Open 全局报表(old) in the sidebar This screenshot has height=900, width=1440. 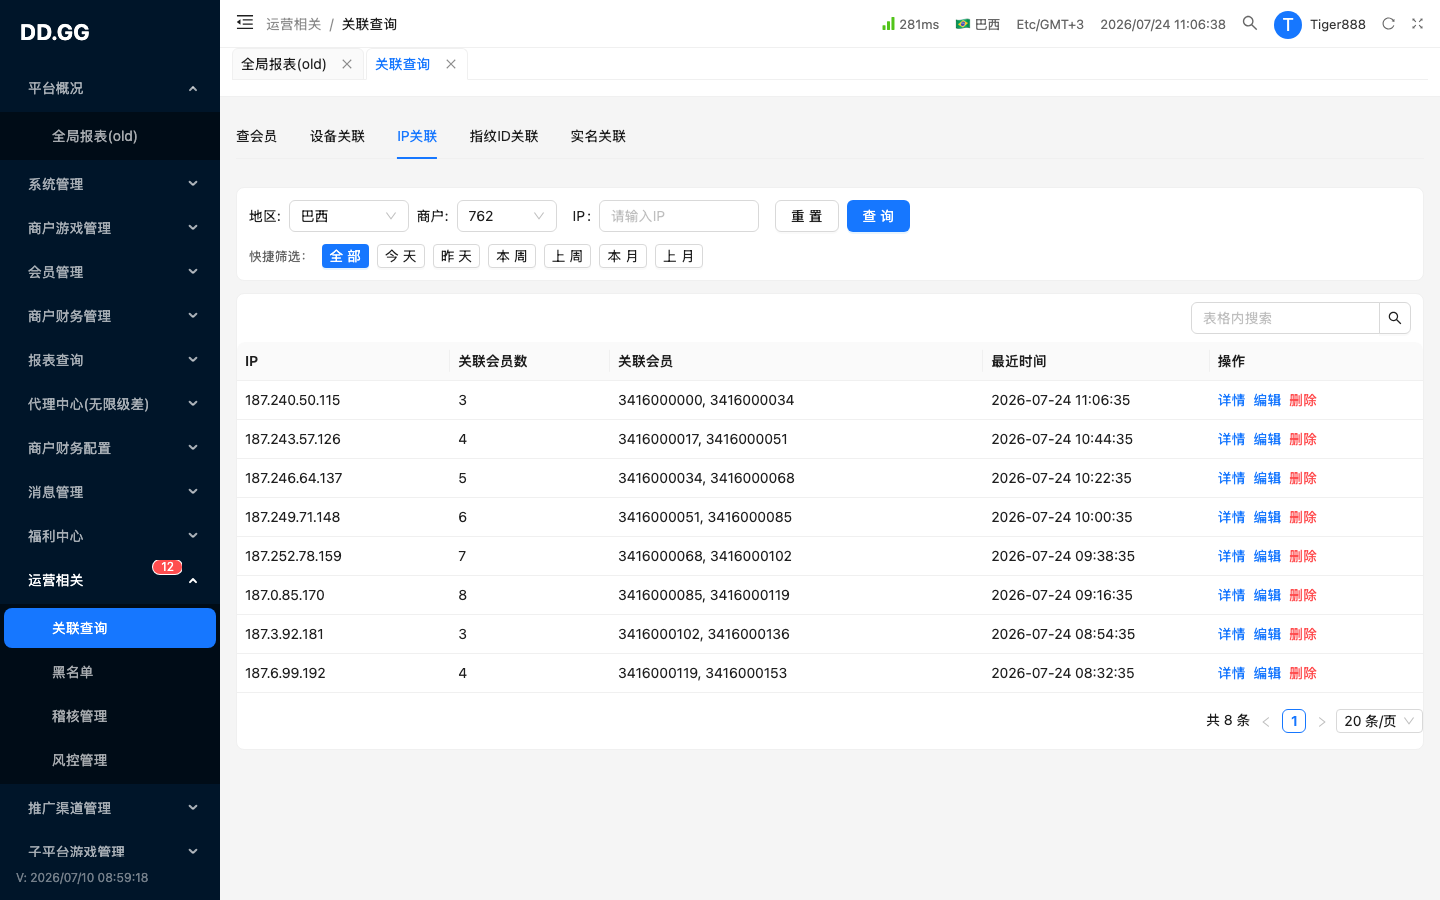click(x=110, y=136)
